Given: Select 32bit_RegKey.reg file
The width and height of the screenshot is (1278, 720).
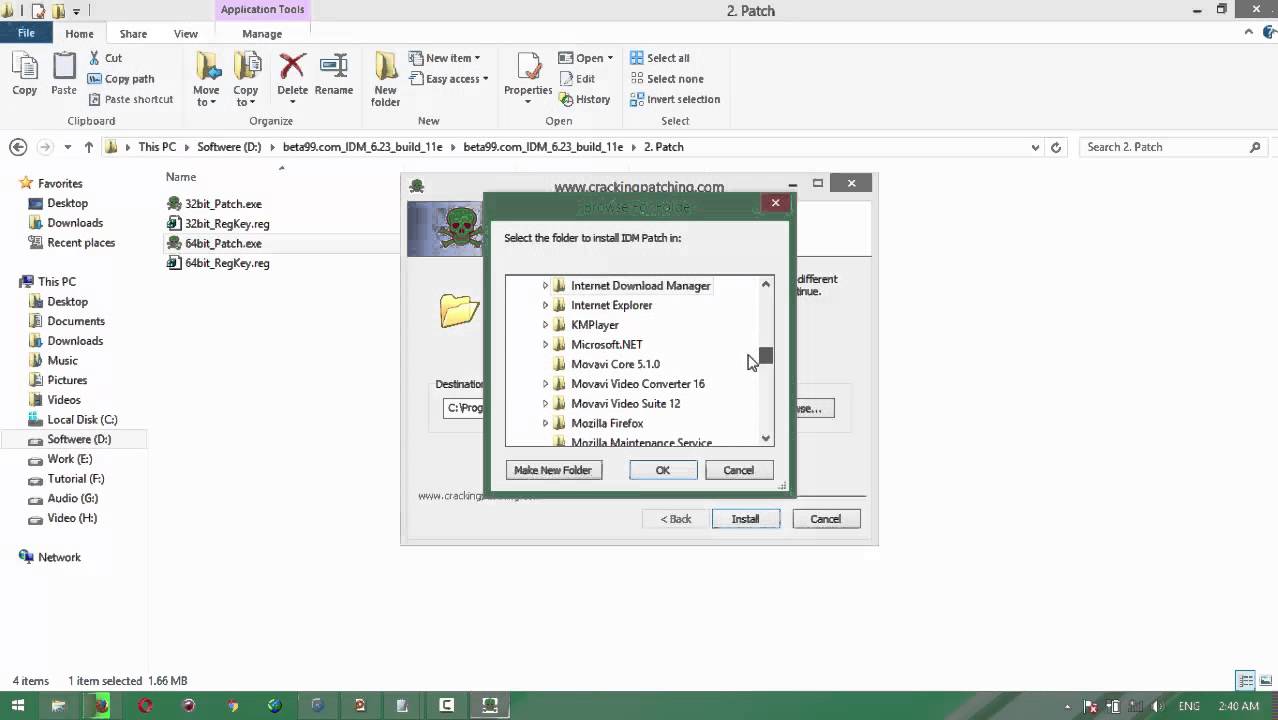Looking at the screenshot, I should coord(227,224).
